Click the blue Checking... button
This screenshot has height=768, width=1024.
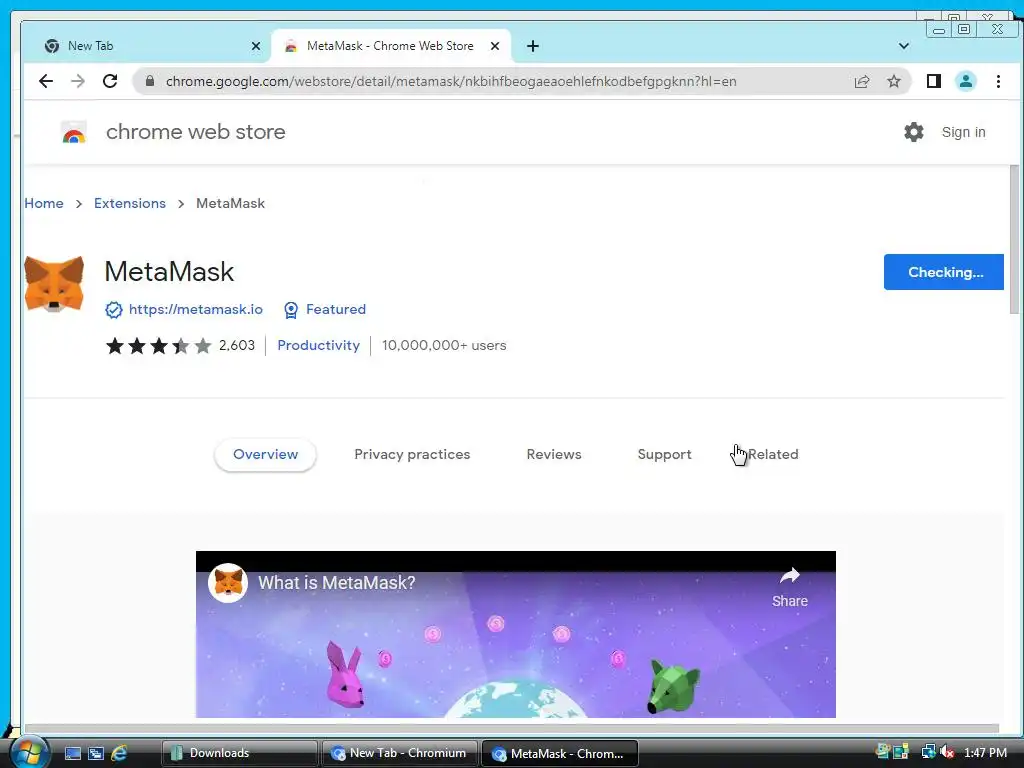click(x=944, y=272)
